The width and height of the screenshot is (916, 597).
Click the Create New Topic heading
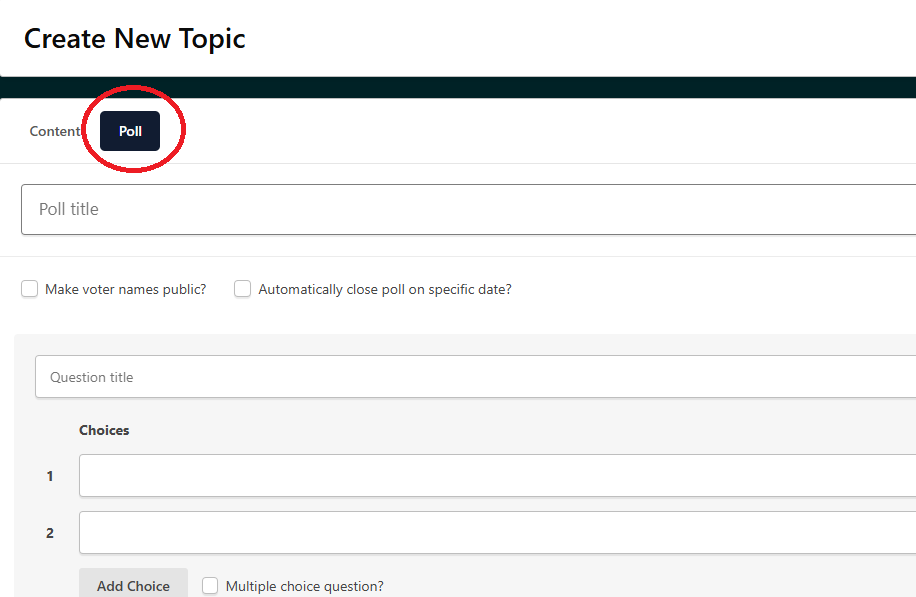pyautogui.click(x=135, y=39)
